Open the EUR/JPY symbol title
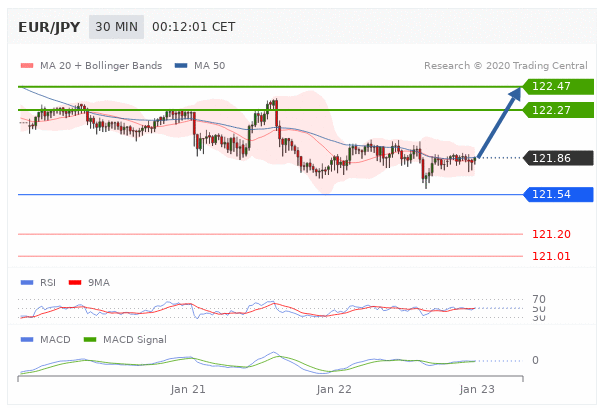The image size is (604, 411). pos(49,27)
